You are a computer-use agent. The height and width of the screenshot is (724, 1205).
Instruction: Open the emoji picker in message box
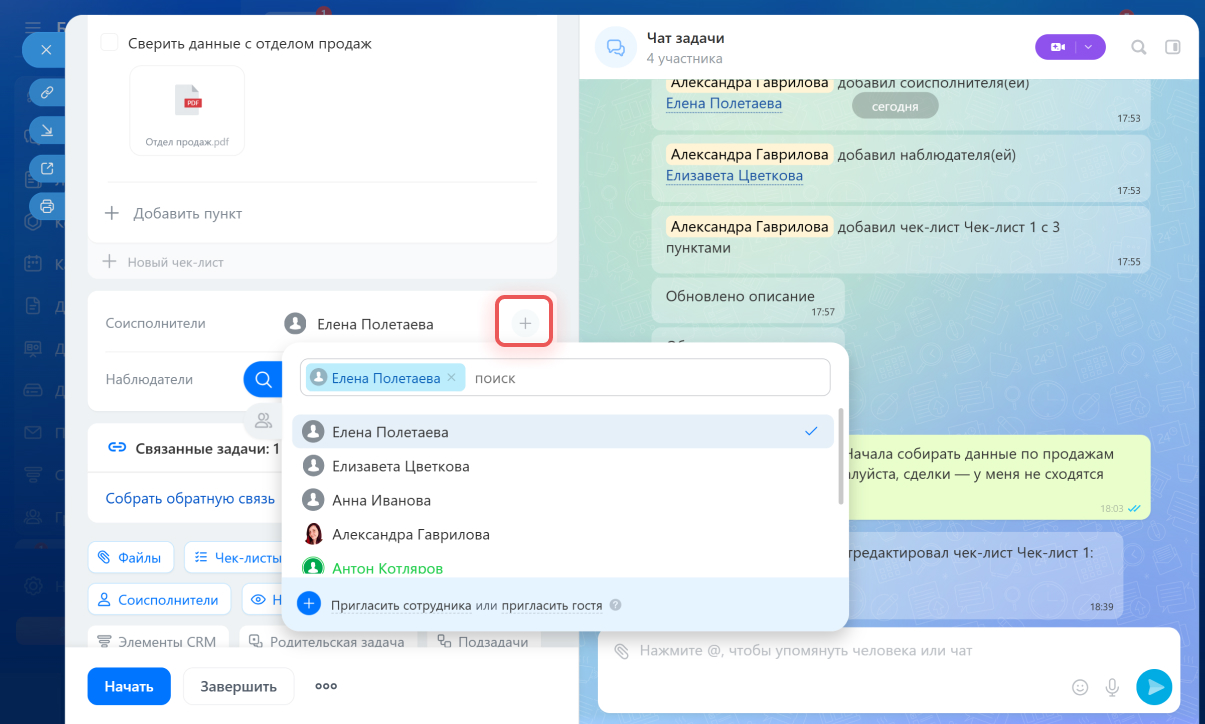point(1080,687)
